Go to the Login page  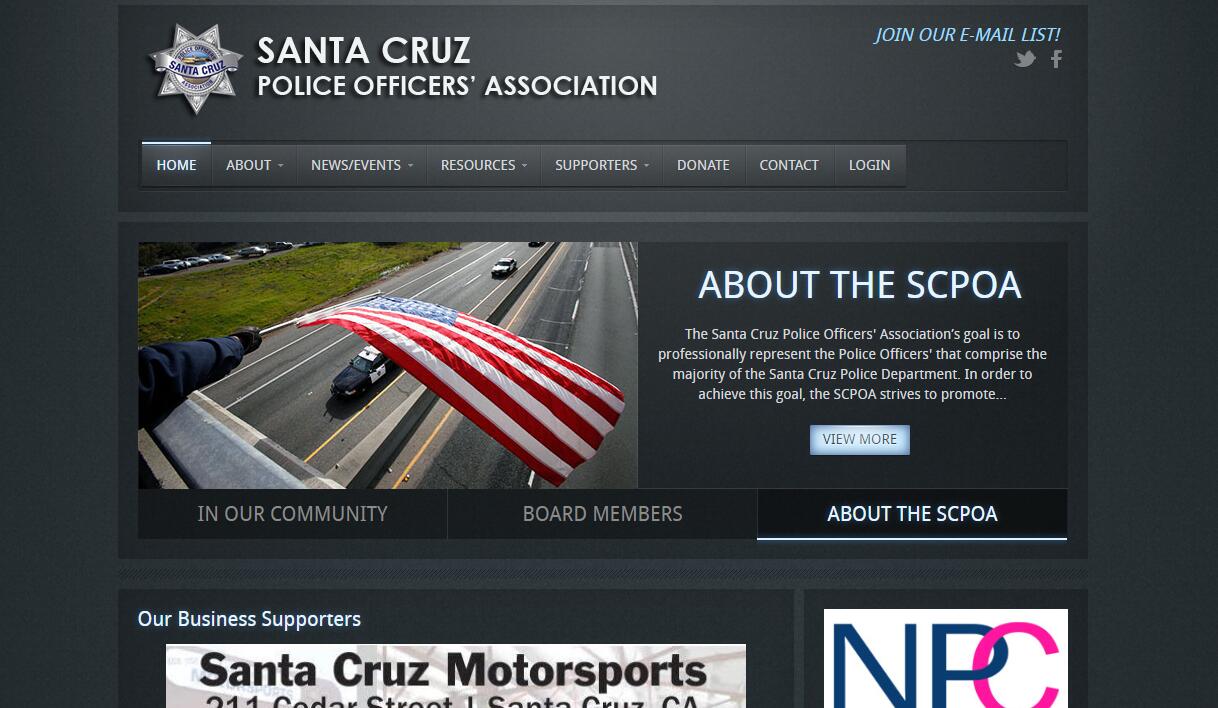(x=869, y=165)
